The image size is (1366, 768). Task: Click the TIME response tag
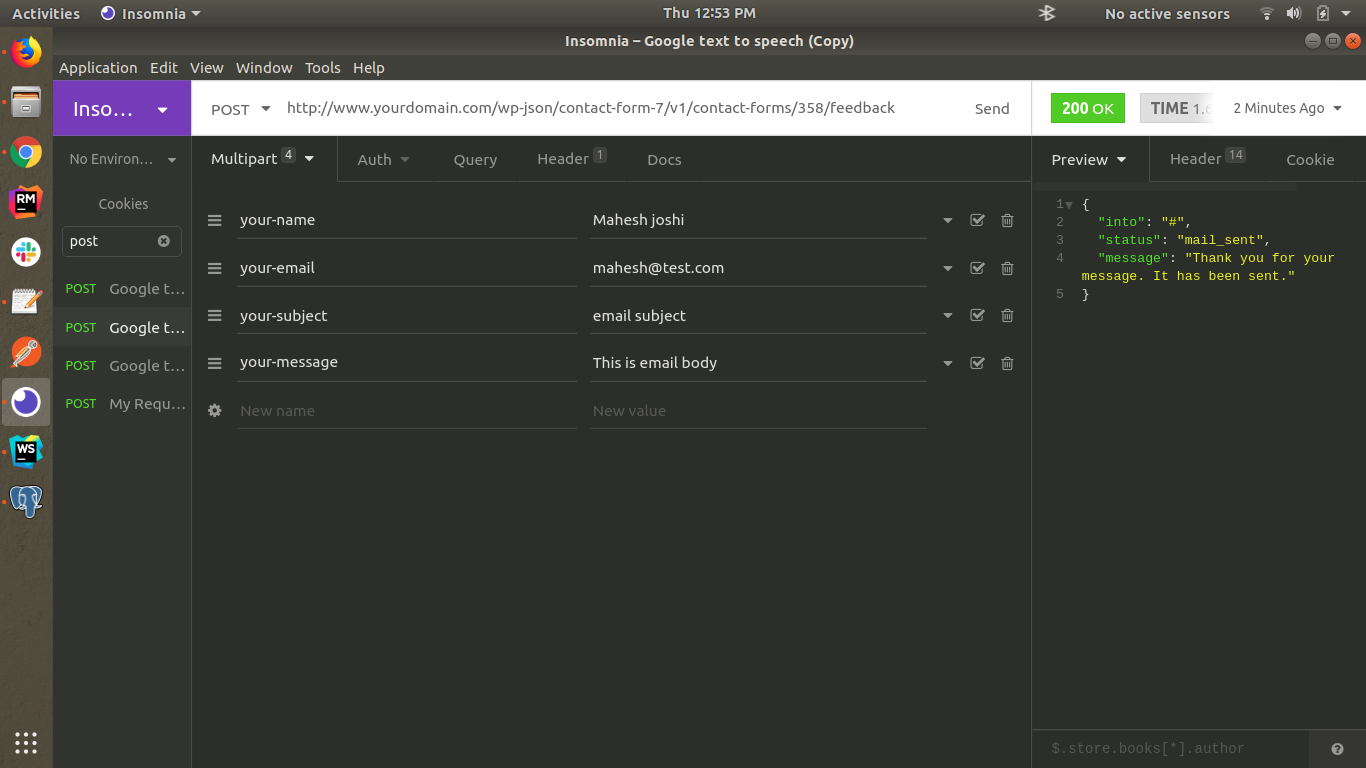tap(1177, 108)
